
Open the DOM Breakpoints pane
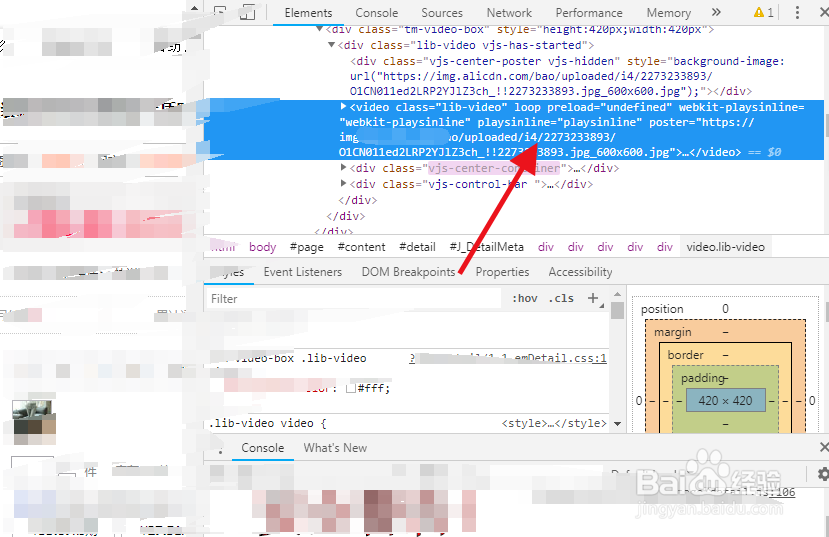408,272
